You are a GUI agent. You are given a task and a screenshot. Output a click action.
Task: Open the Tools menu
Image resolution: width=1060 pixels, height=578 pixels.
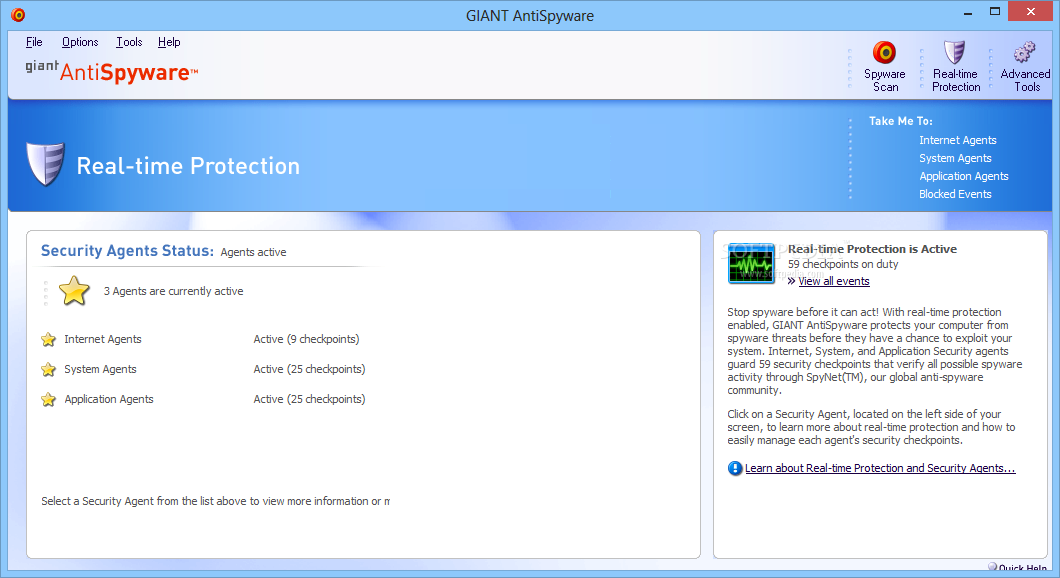click(x=129, y=42)
